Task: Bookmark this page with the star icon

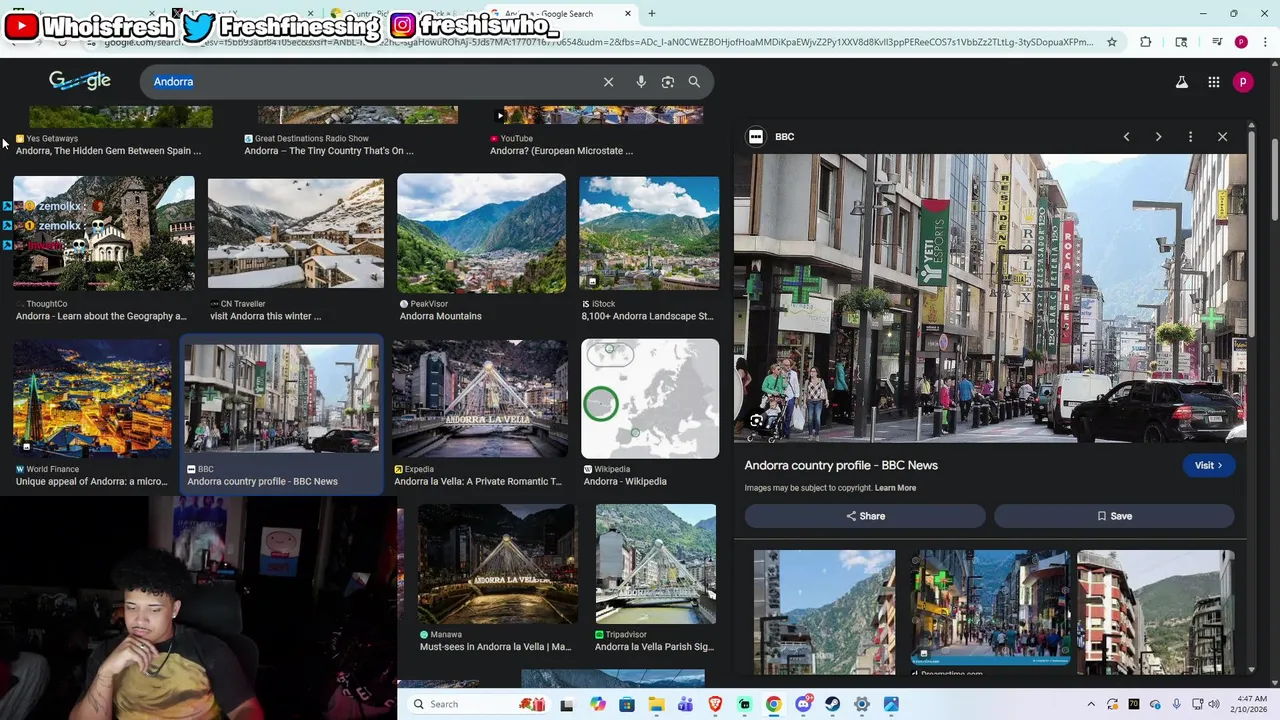Action: [x=1112, y=42]
